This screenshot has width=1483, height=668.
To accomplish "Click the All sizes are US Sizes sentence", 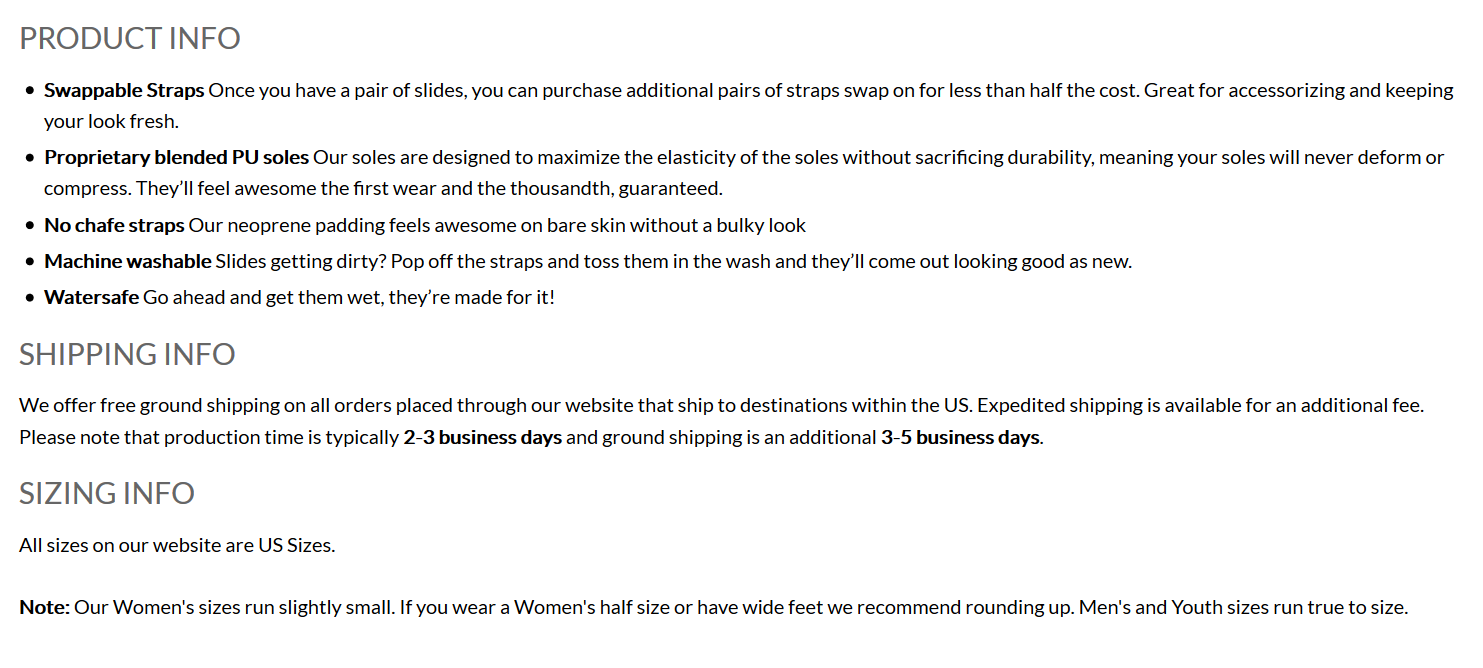I will coord(177,545).
